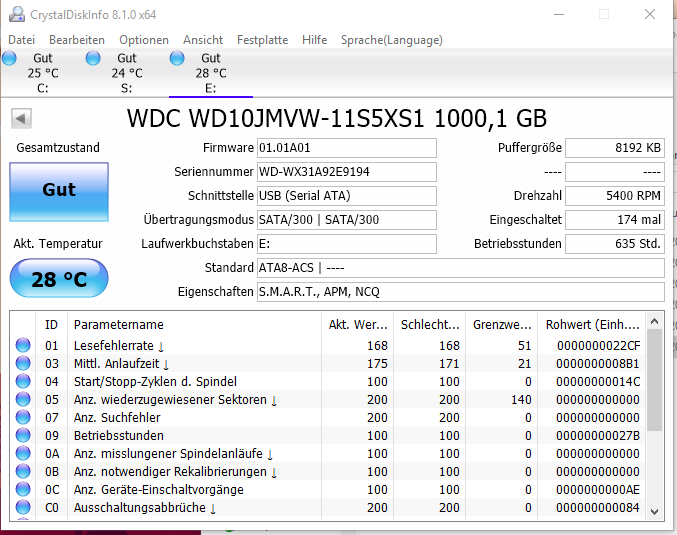Click the Seriennummer field WD-WX31A92E9194
This screenshot has height=535, width=677.
[347, 172]
